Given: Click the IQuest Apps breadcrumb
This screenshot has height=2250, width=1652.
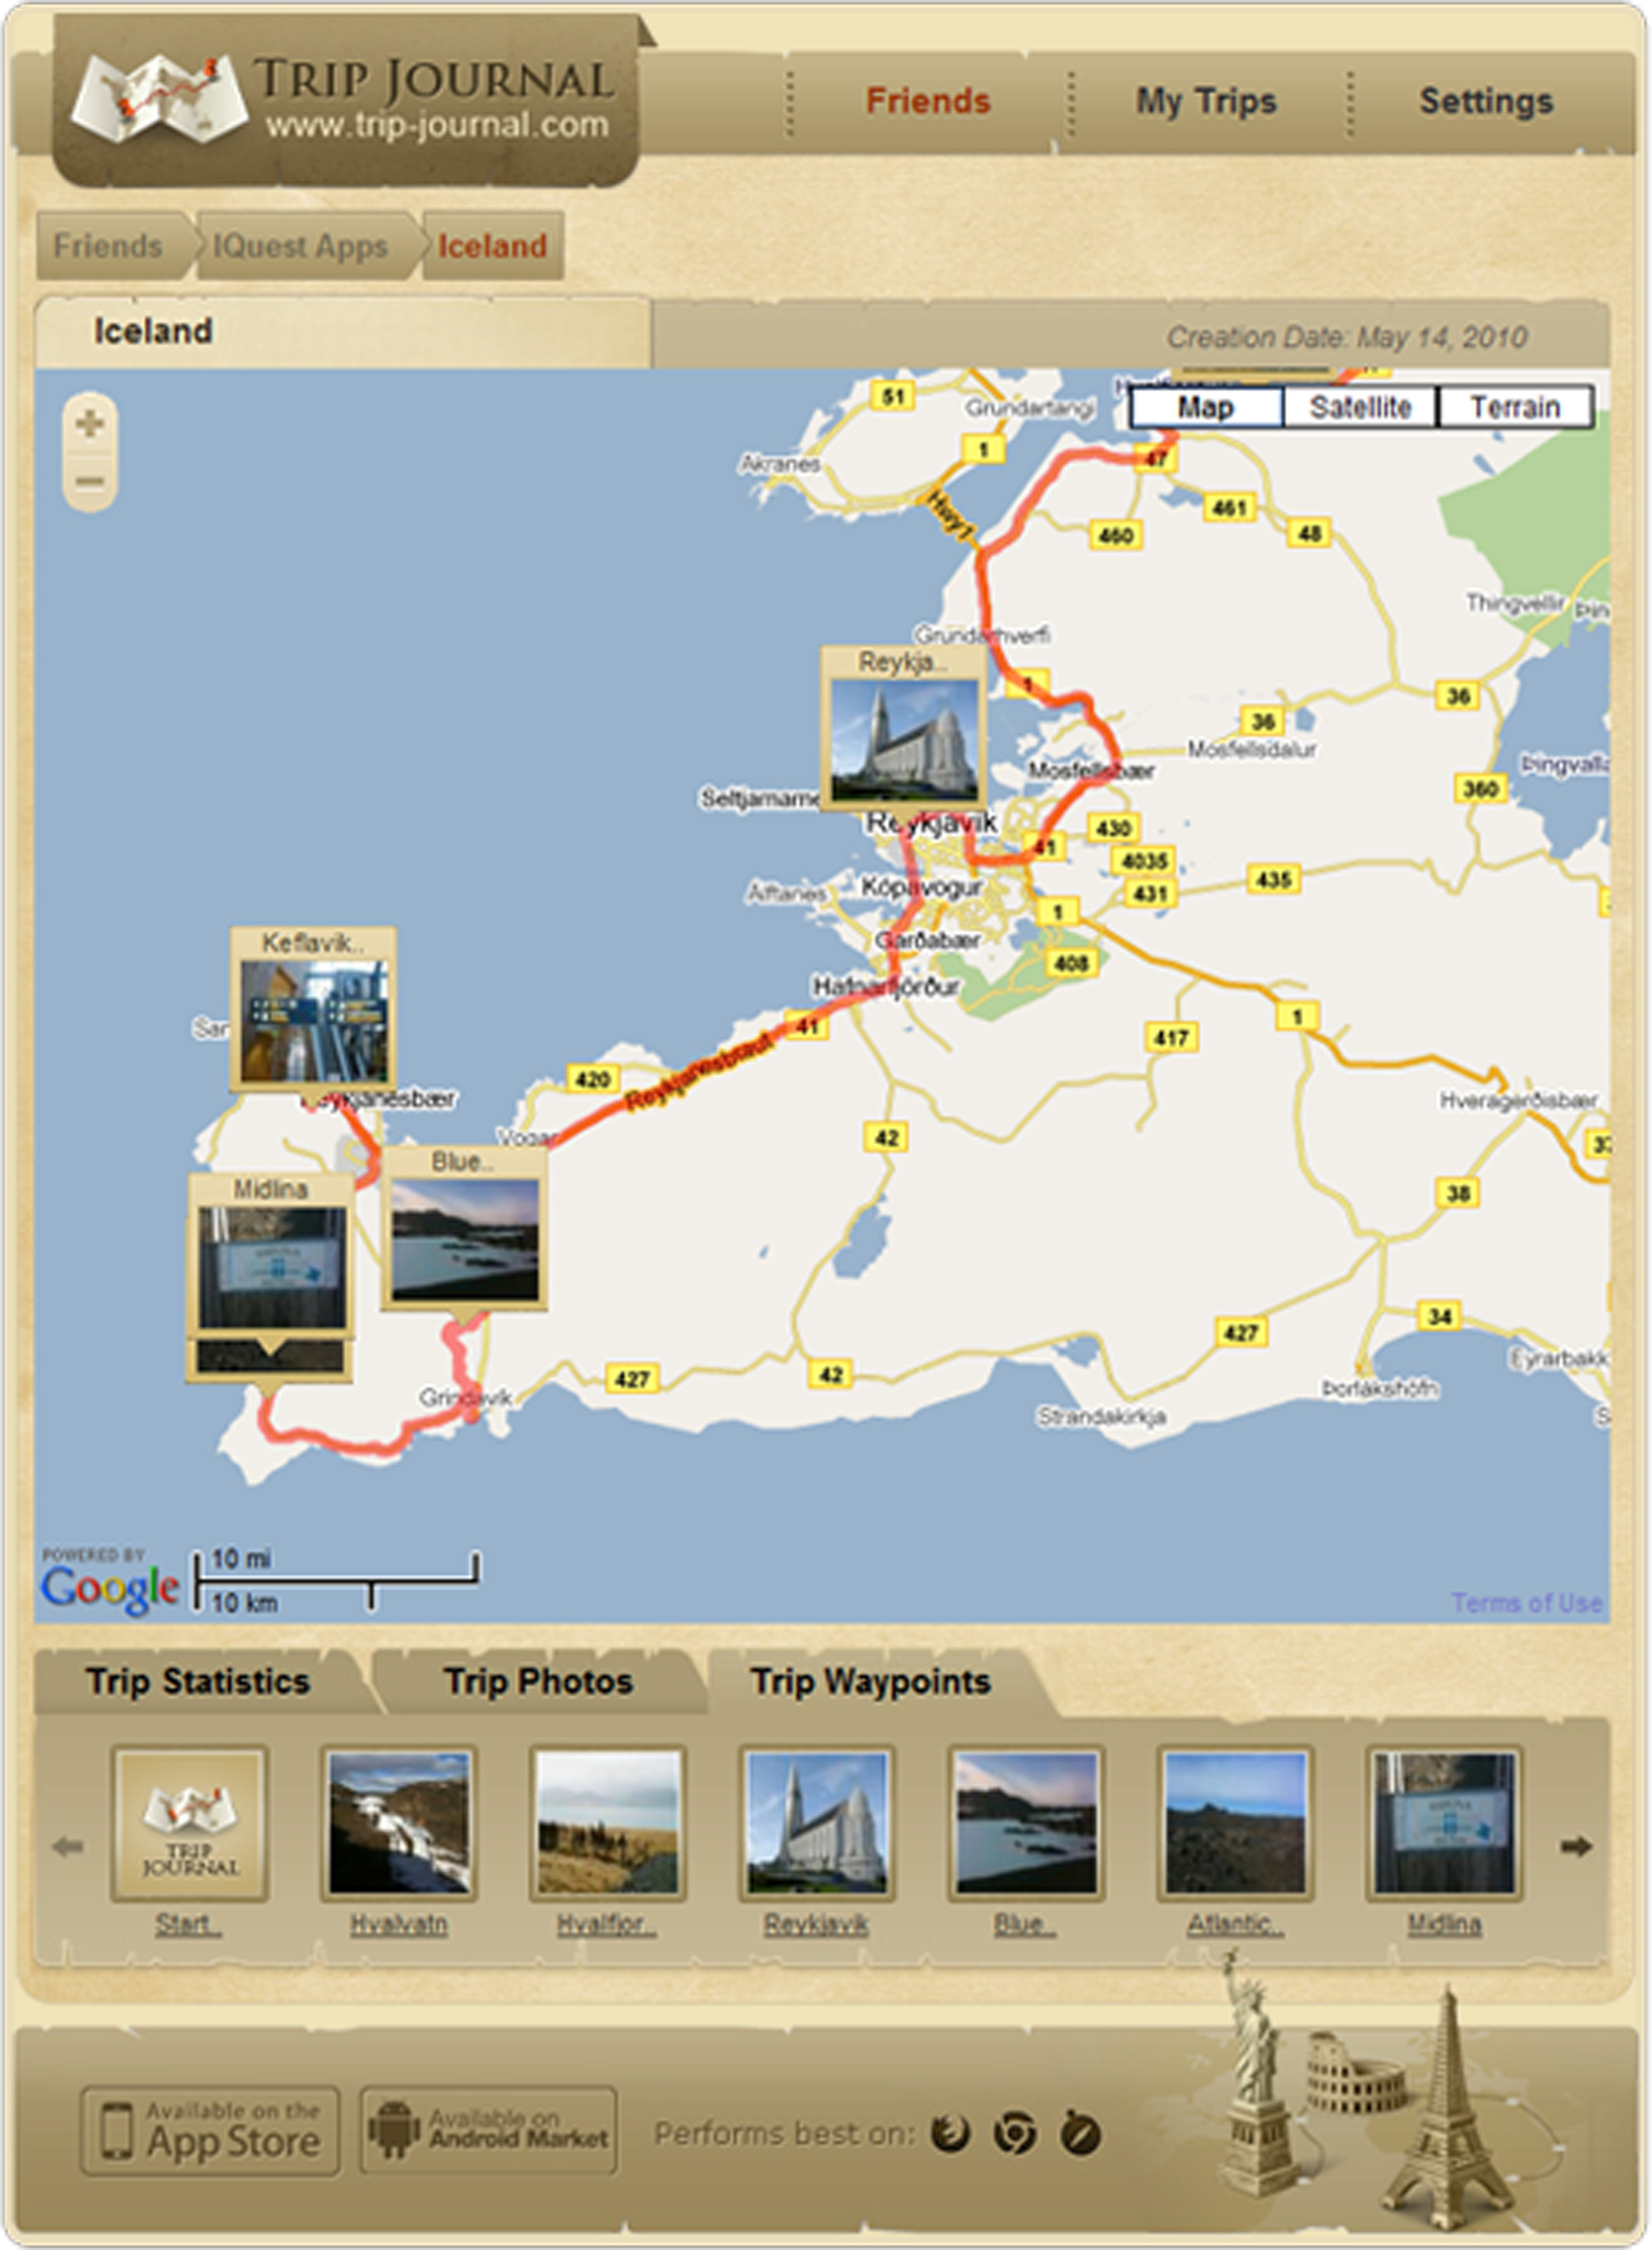Looking at the screenshot, I should tap(300, 246).
